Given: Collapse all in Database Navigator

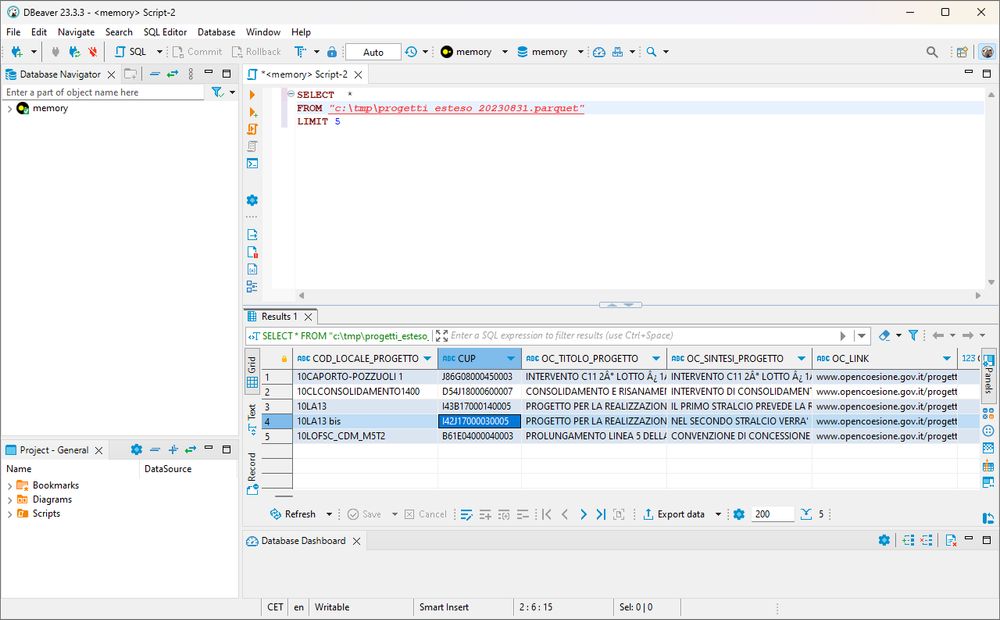Looking at the screenshot, I should pos(154,74).
